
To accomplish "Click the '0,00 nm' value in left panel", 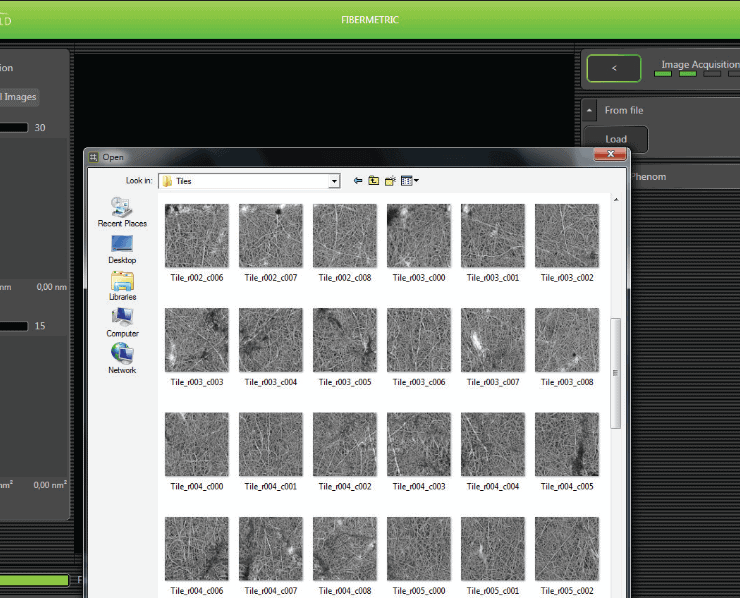I will 52,287.
